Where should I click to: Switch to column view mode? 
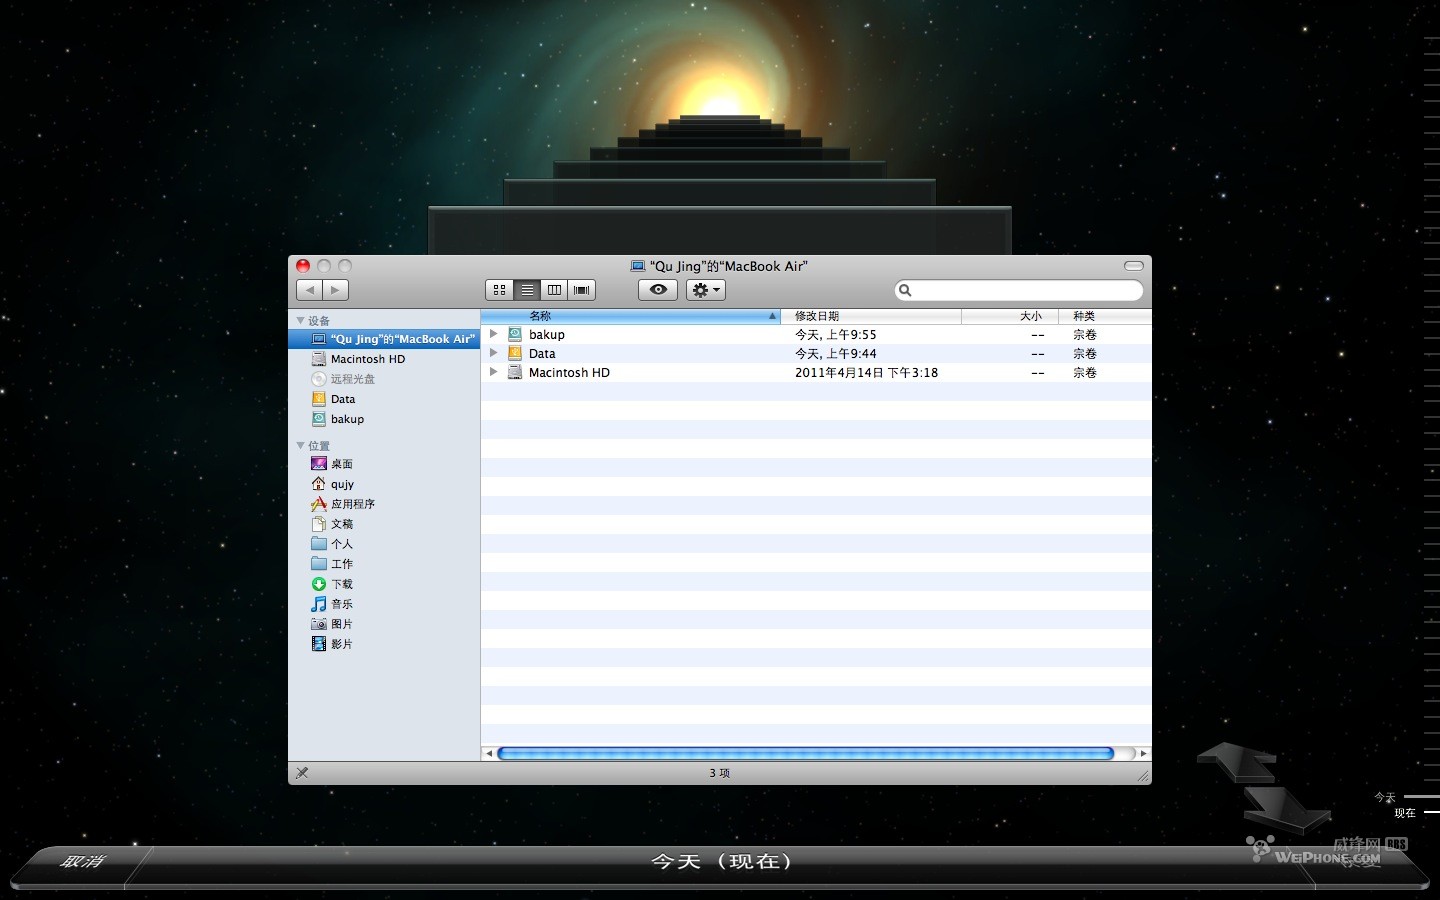click(554, 290)
